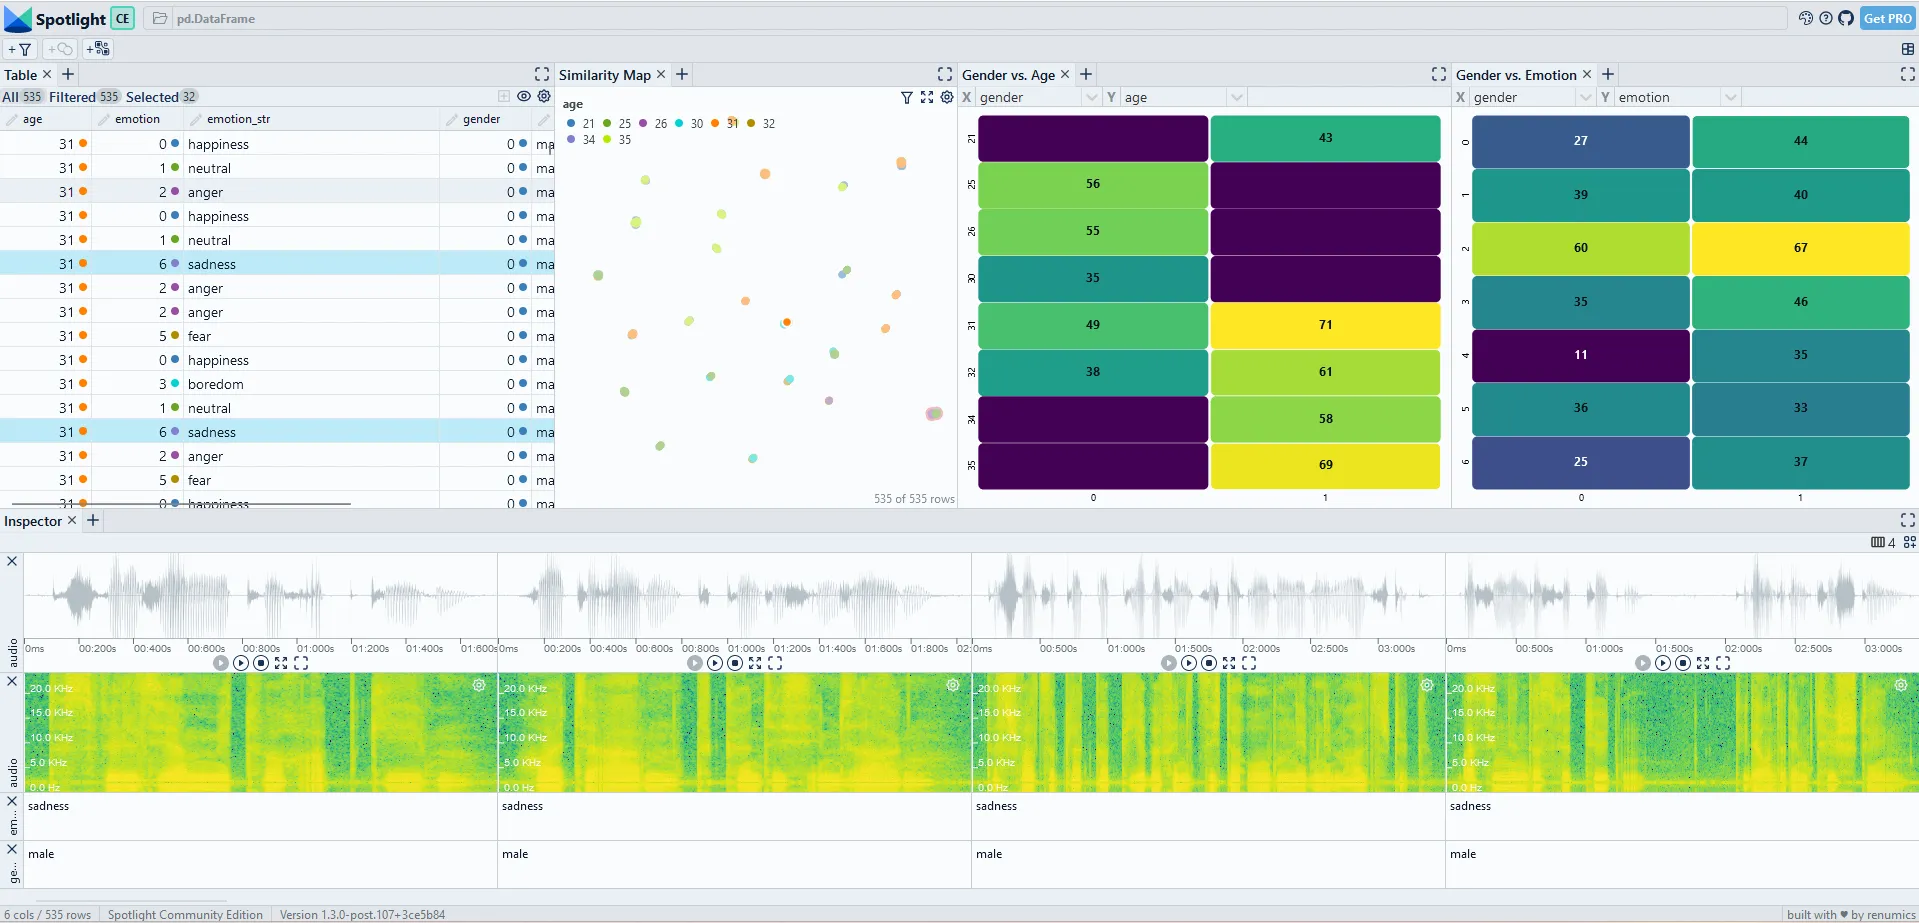Play the first audio waveform
The height and width of the screenshot is (923, 1919).
point(241,663)
